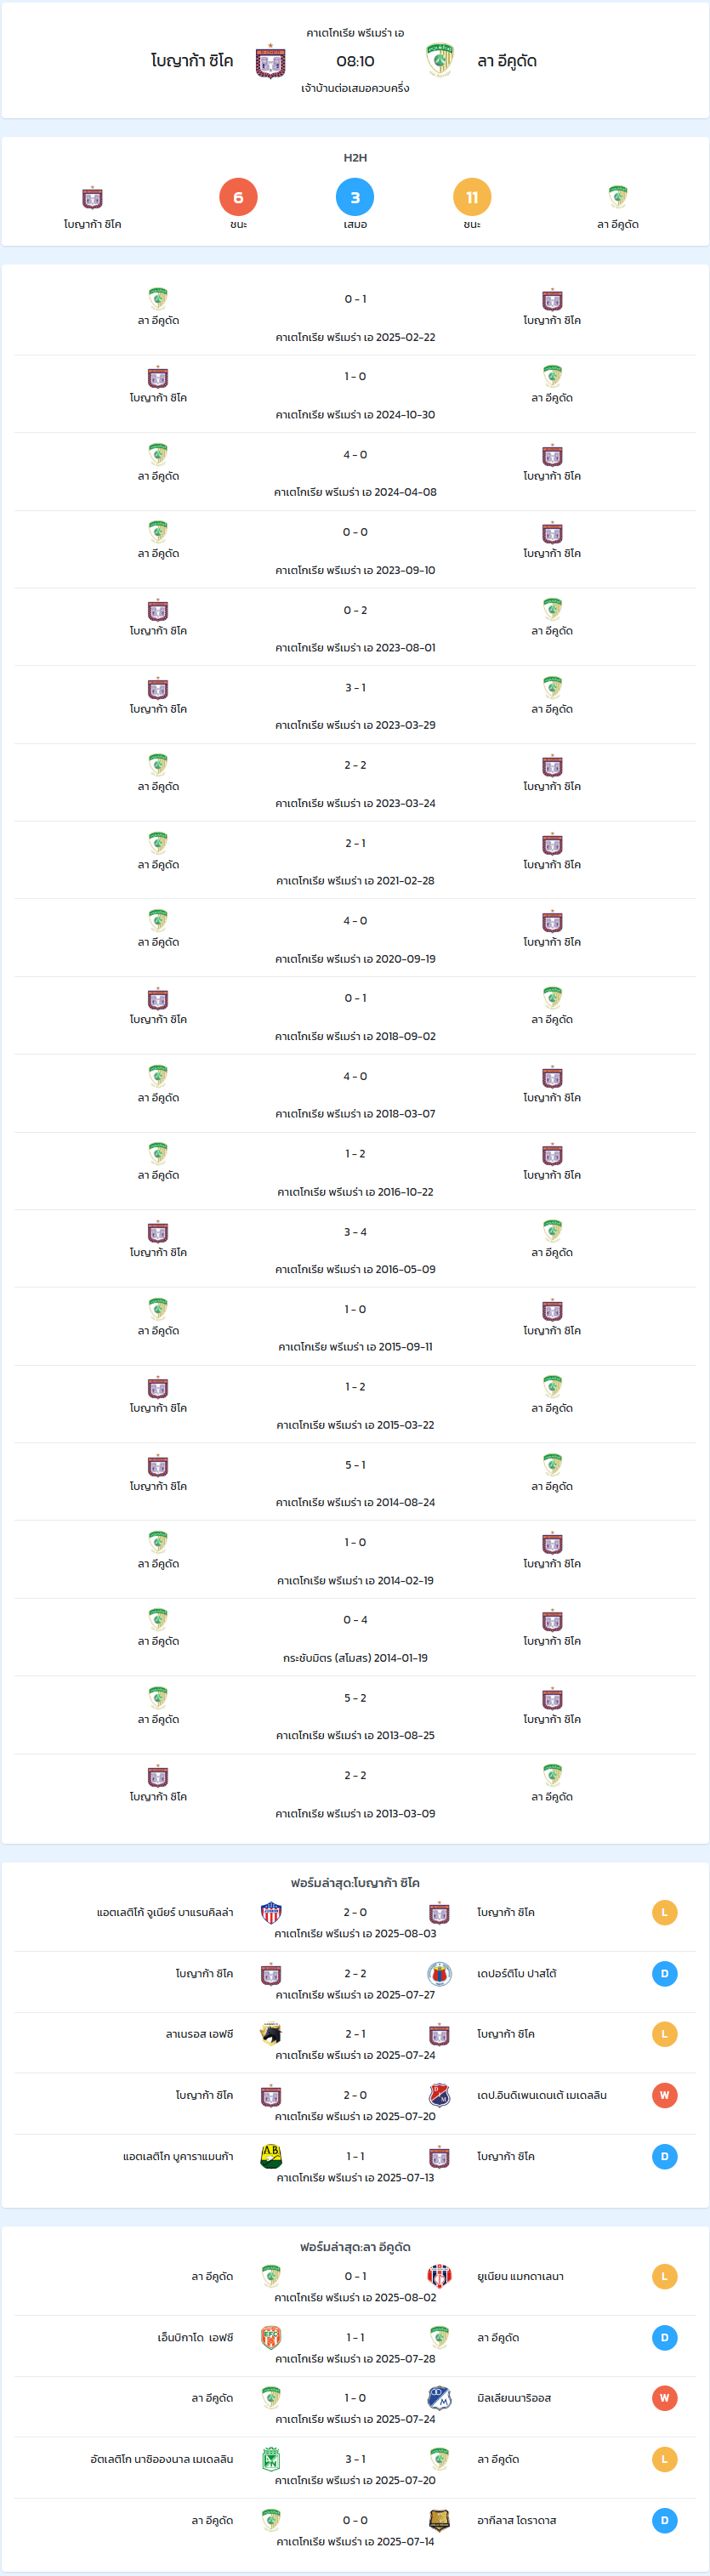Open the 5 - 1 match dated 2014-08-24

tap(355, 1483)
